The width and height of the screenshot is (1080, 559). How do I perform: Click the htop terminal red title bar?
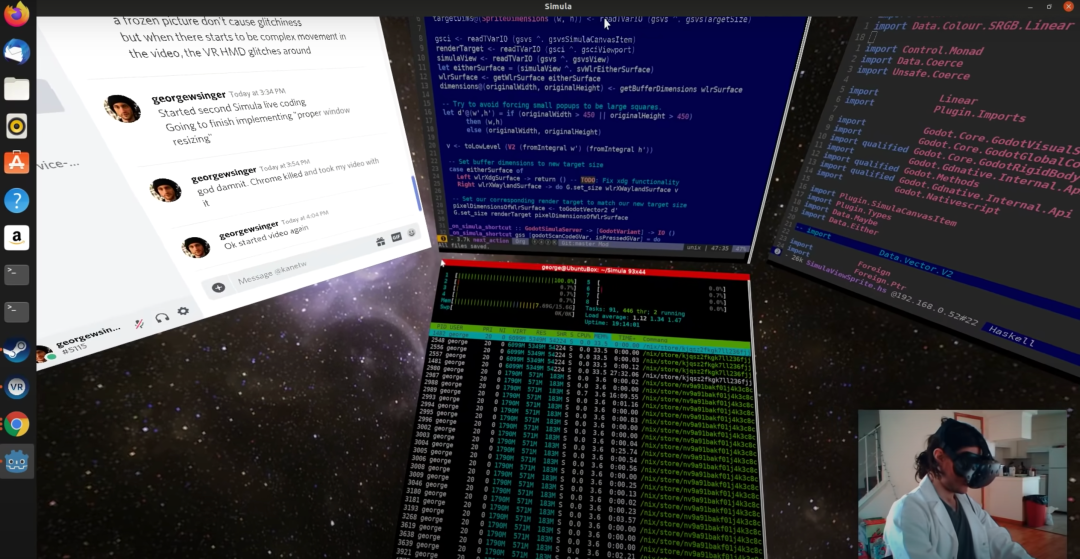[595, 269]
